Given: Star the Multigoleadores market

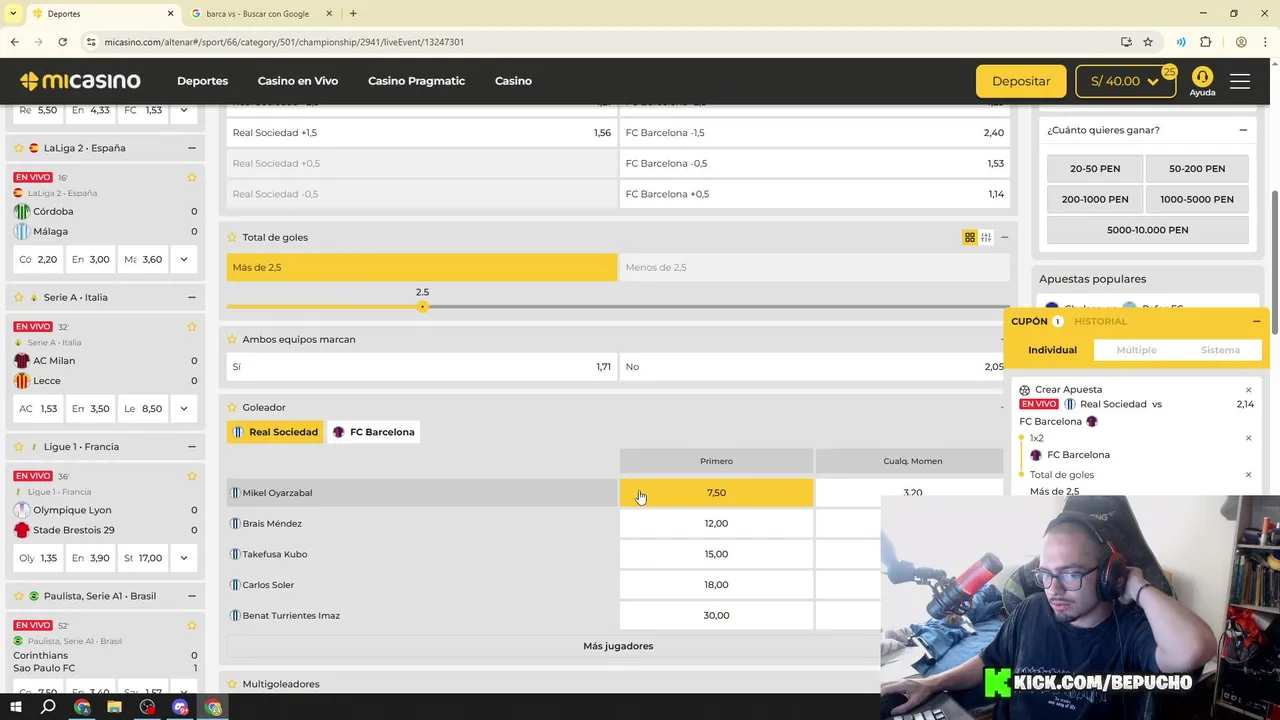Looking at the screenshot, I should (x=232, y=684).
